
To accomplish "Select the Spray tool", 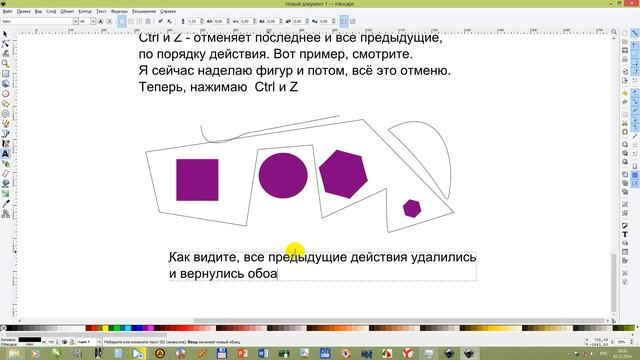I will [5, 164].
